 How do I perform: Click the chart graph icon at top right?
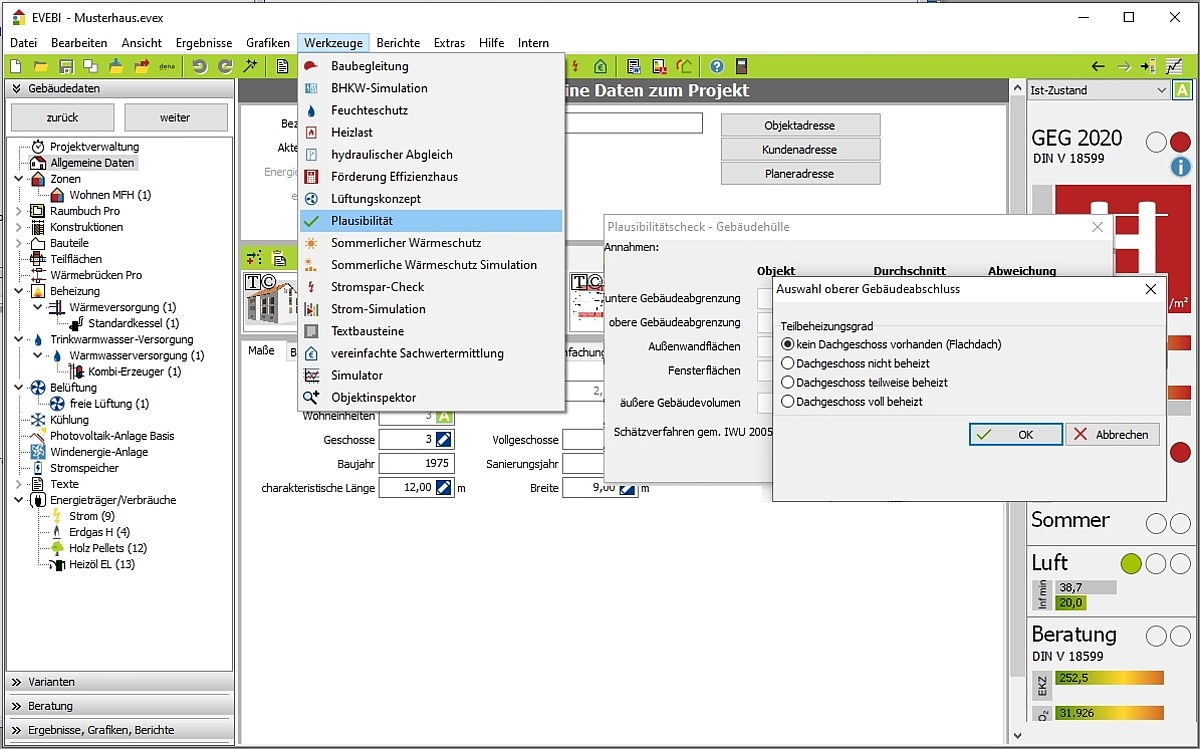tap(1174, 66)
